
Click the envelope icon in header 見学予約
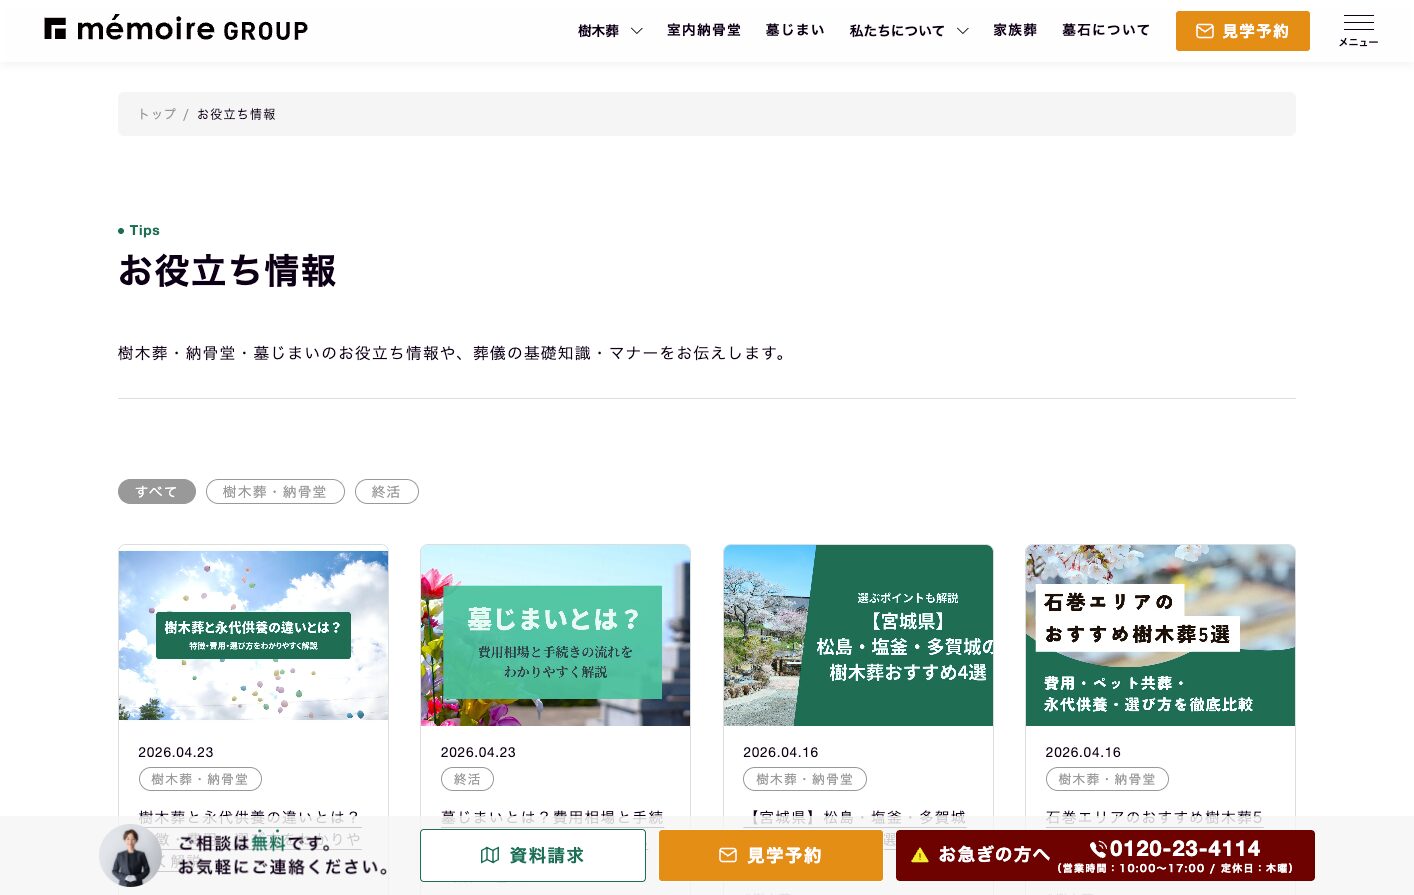tap(1204, 31)
